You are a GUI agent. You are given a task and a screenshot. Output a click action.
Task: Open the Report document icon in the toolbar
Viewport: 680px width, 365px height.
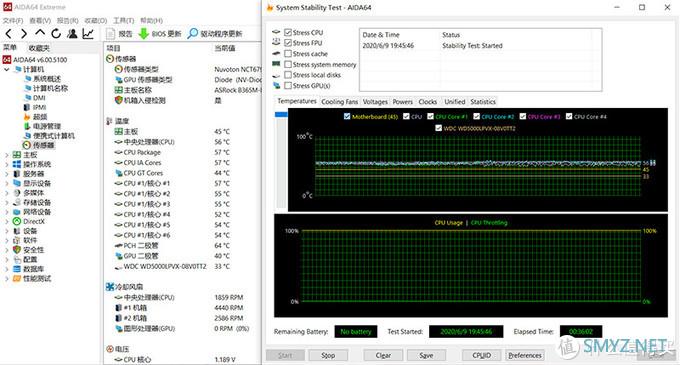click(x=111, y=34)
